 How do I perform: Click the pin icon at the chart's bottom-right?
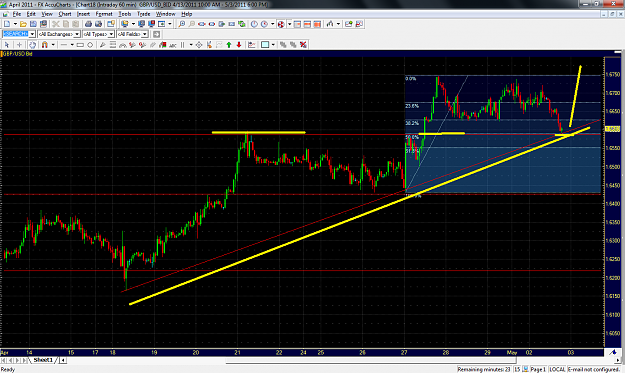click(613, 352)
